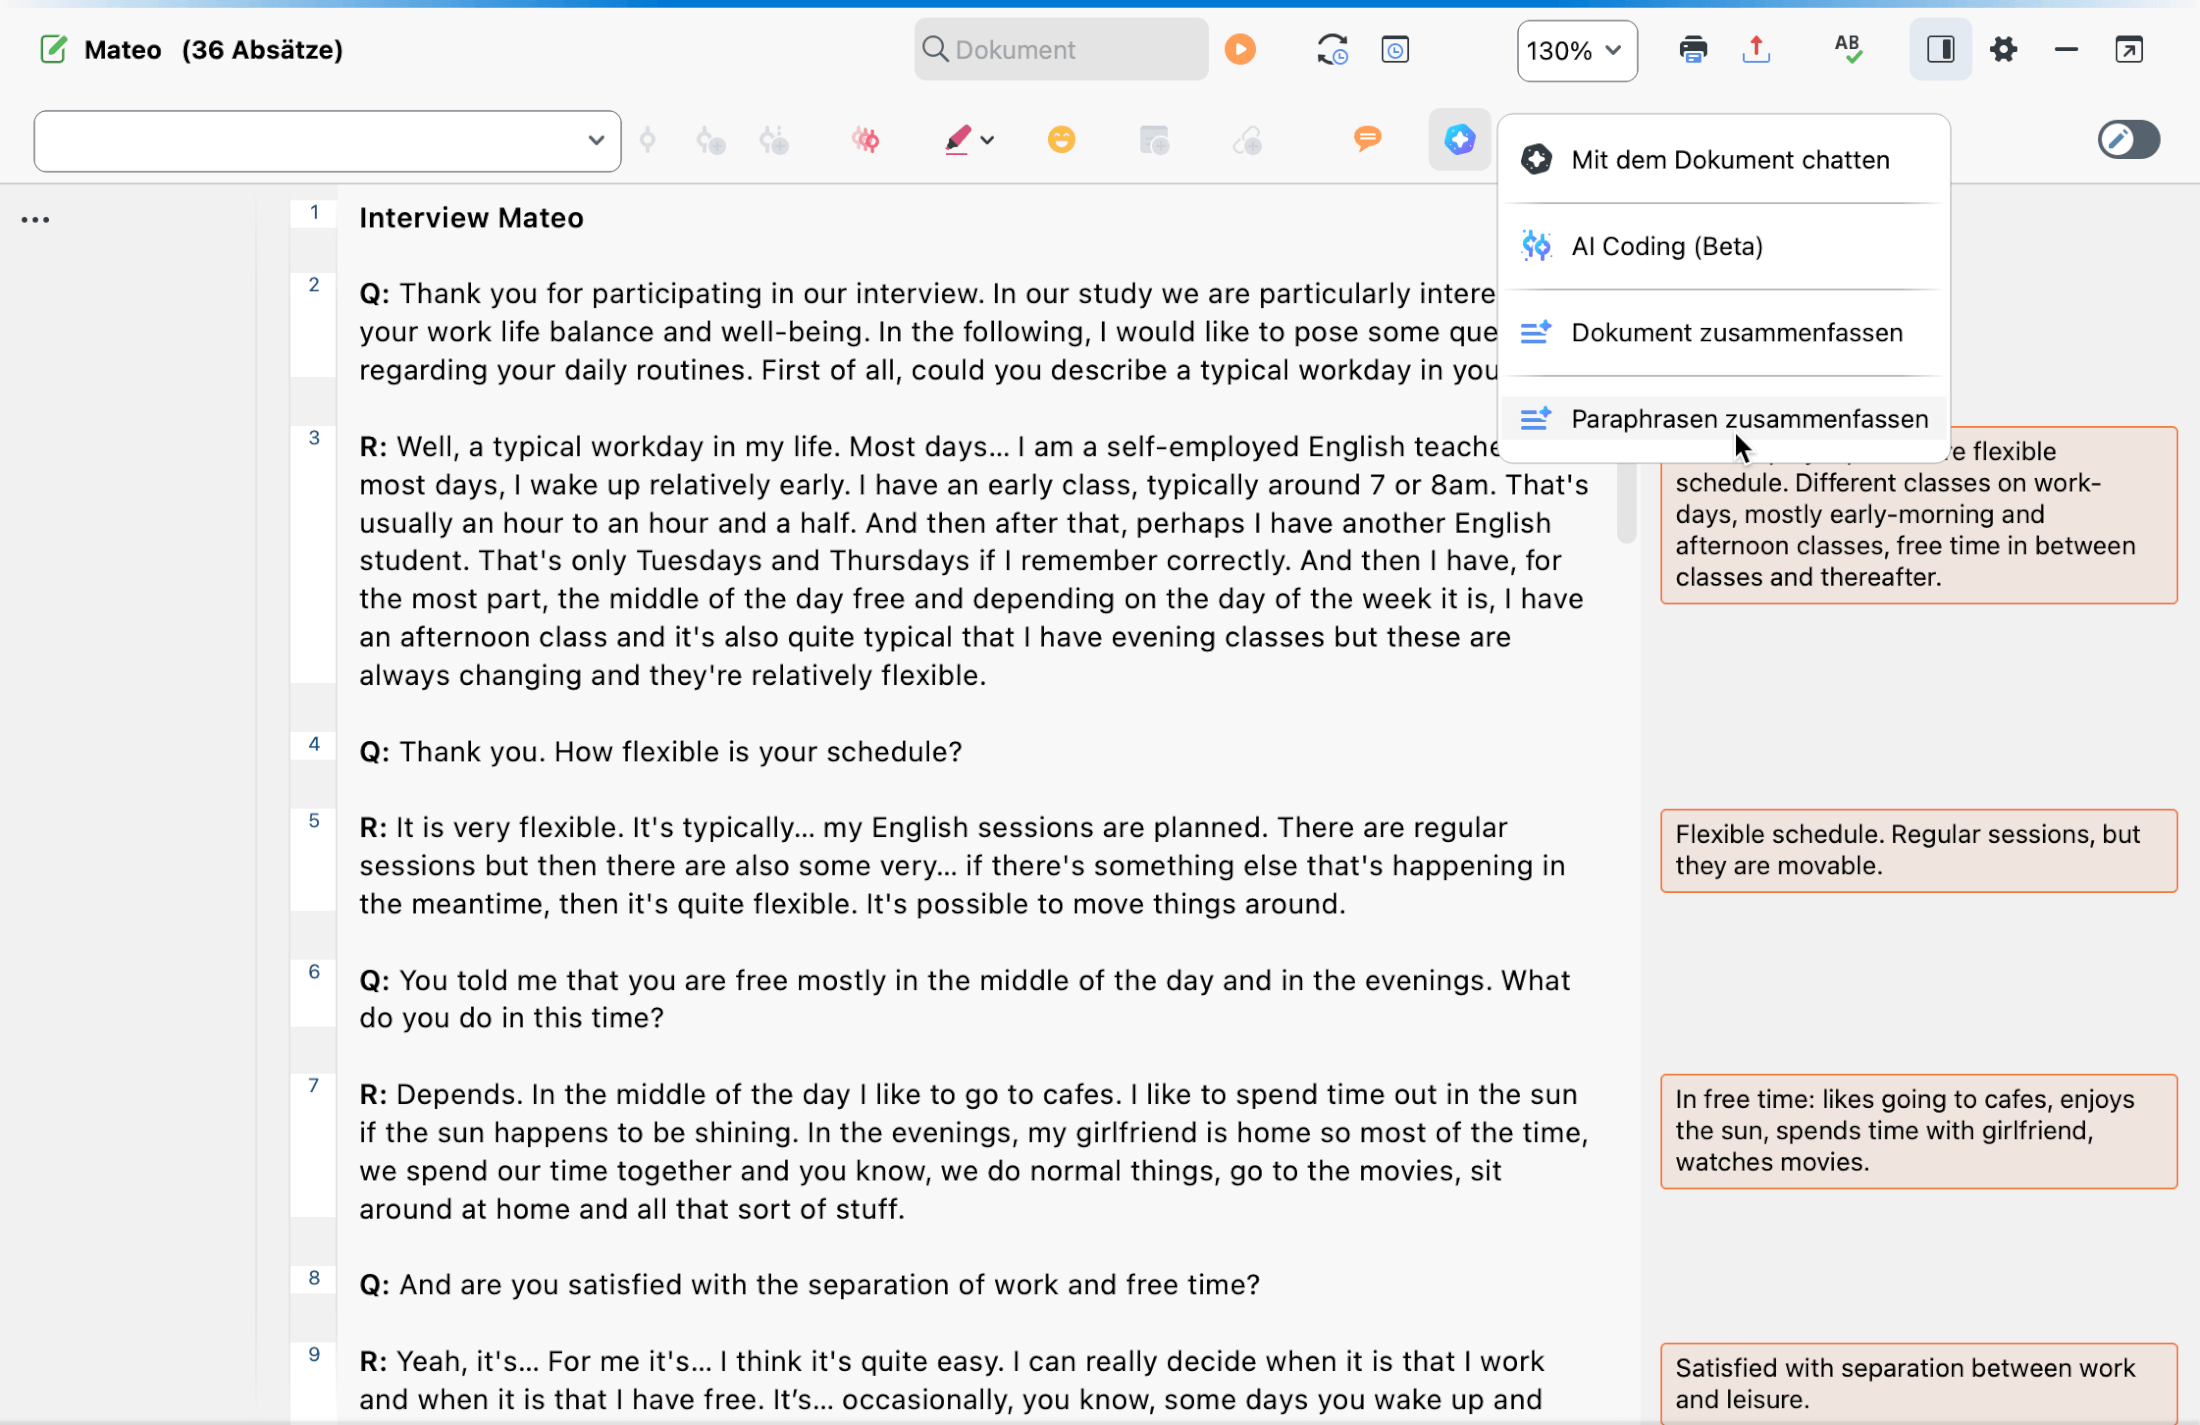The height and width of the screenshot is (1425, 2200).
Task: Click 'AI Coding (Beta)' menu entry
Action: (x=1666, y=246)
